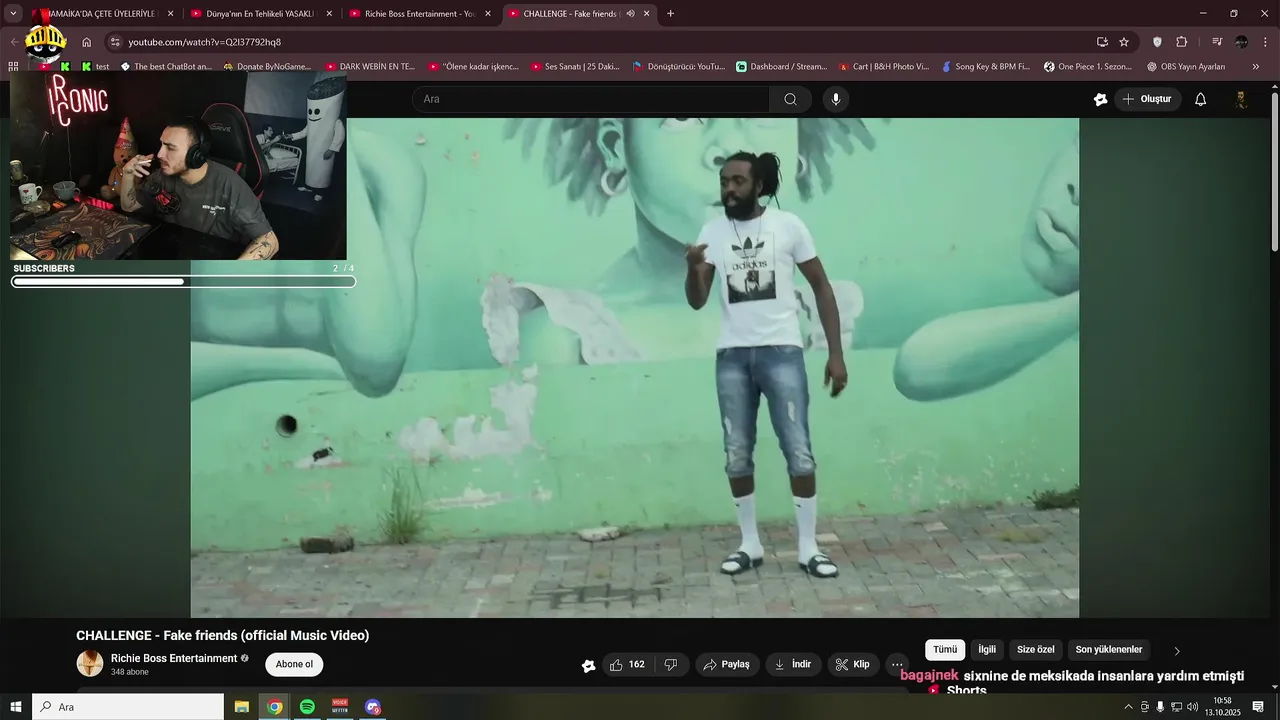Open the install/cast icon in address bar
This screenshot has height=720, width=1280.
coord(1102,42)
